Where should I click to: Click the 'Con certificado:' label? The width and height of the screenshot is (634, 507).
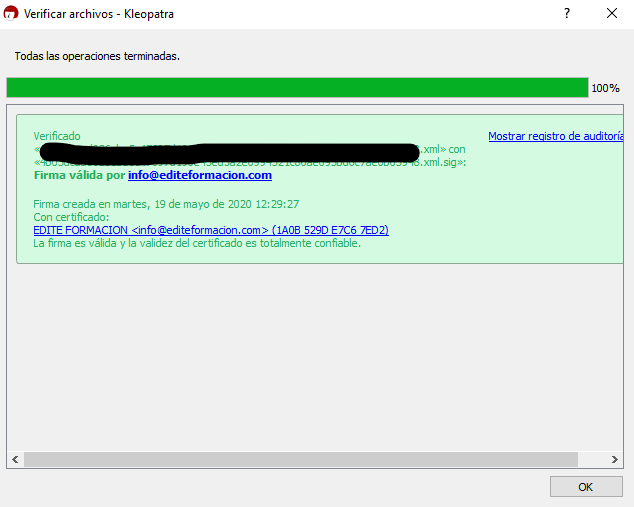(x=71, y=217)
